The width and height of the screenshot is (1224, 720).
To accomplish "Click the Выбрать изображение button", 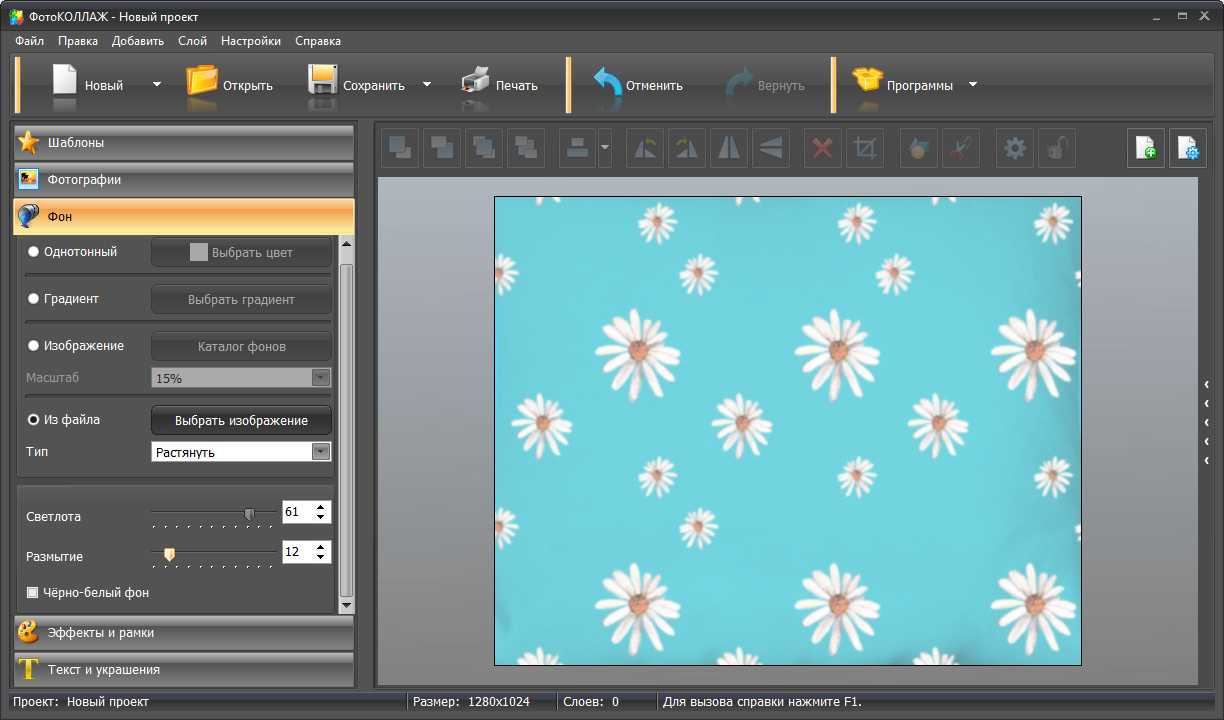I will click(x=241, y=421).
